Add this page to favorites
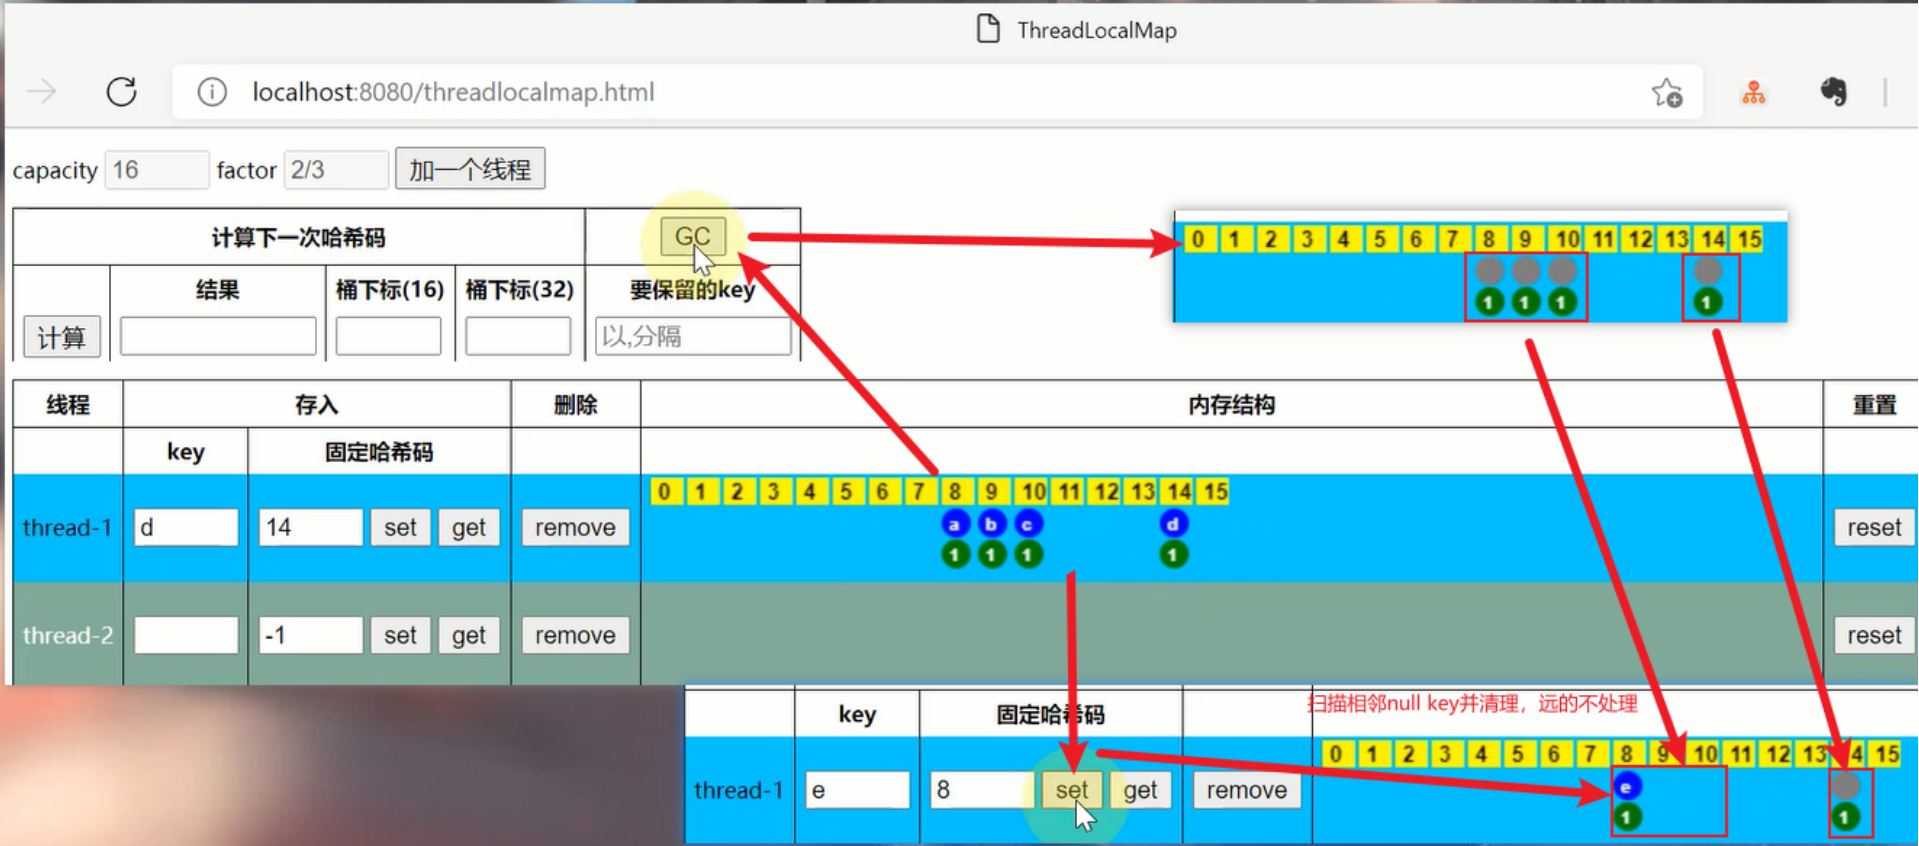The height and width of the screenshot is (846, 1919). click(1667, 93)
